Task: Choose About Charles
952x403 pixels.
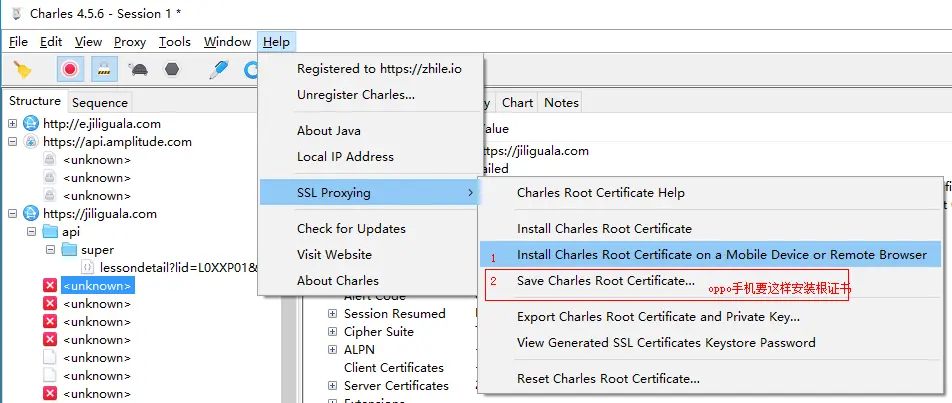Action: [x=338, y=281]
